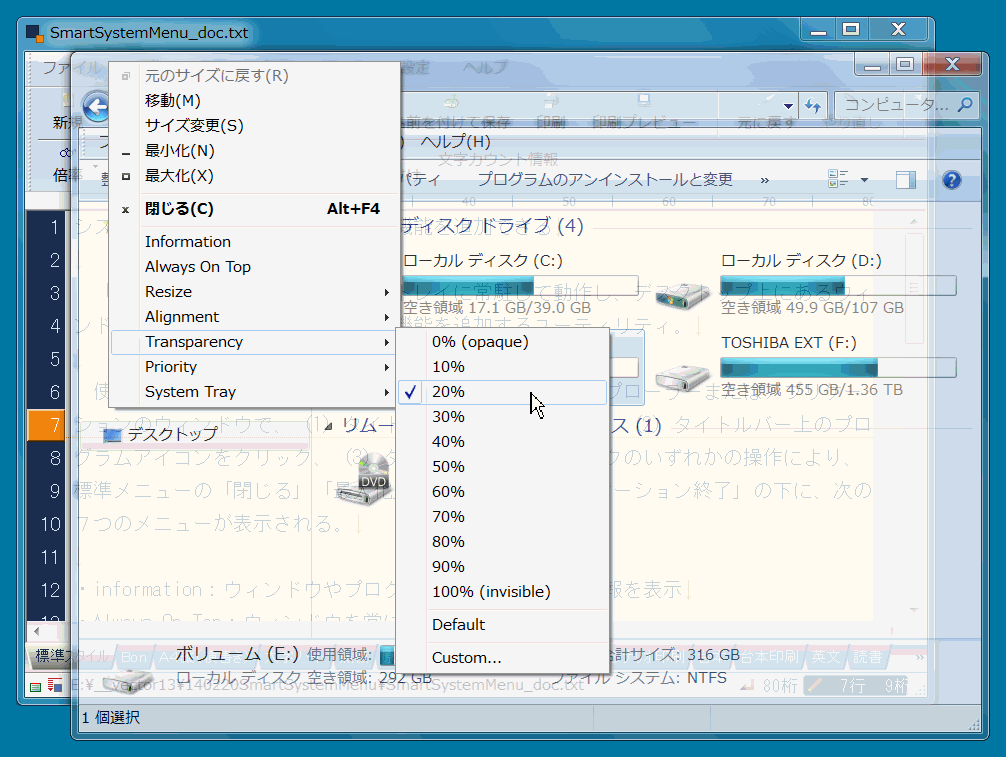
Task: Choose 0% (opaque) transparency
Action: [x=502, y=341]
